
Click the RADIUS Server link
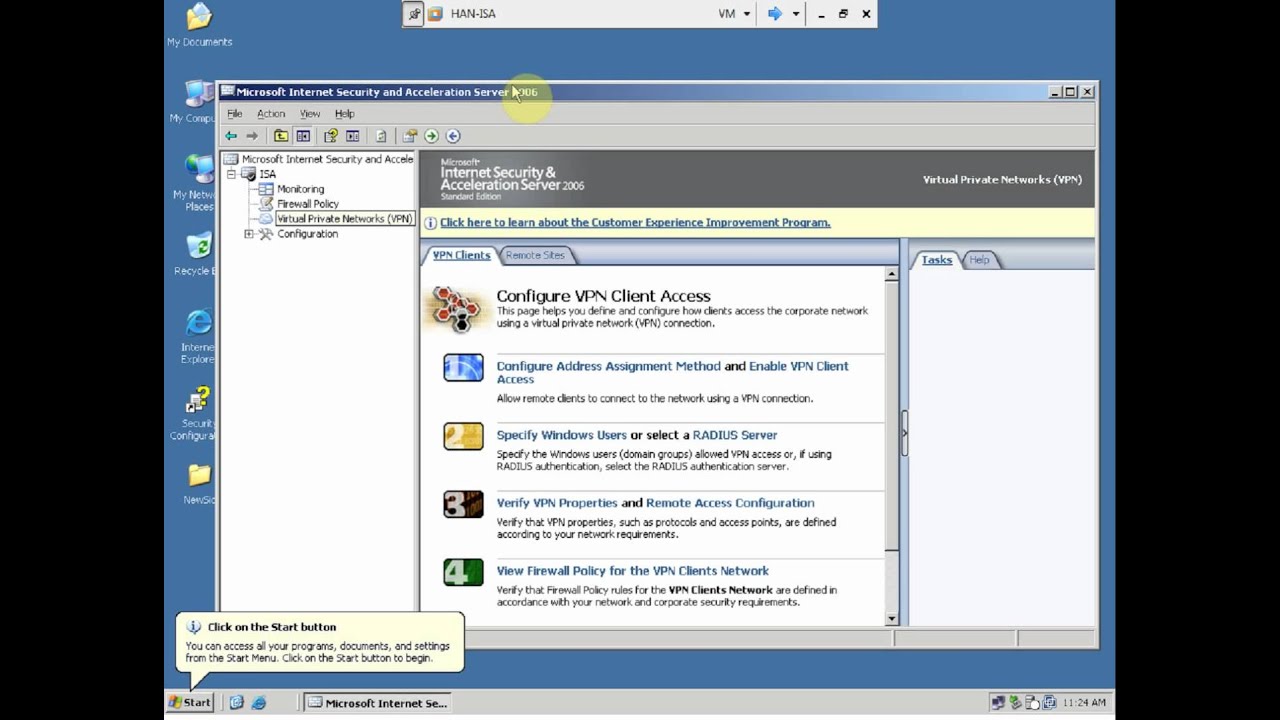[x=734, y=435]
